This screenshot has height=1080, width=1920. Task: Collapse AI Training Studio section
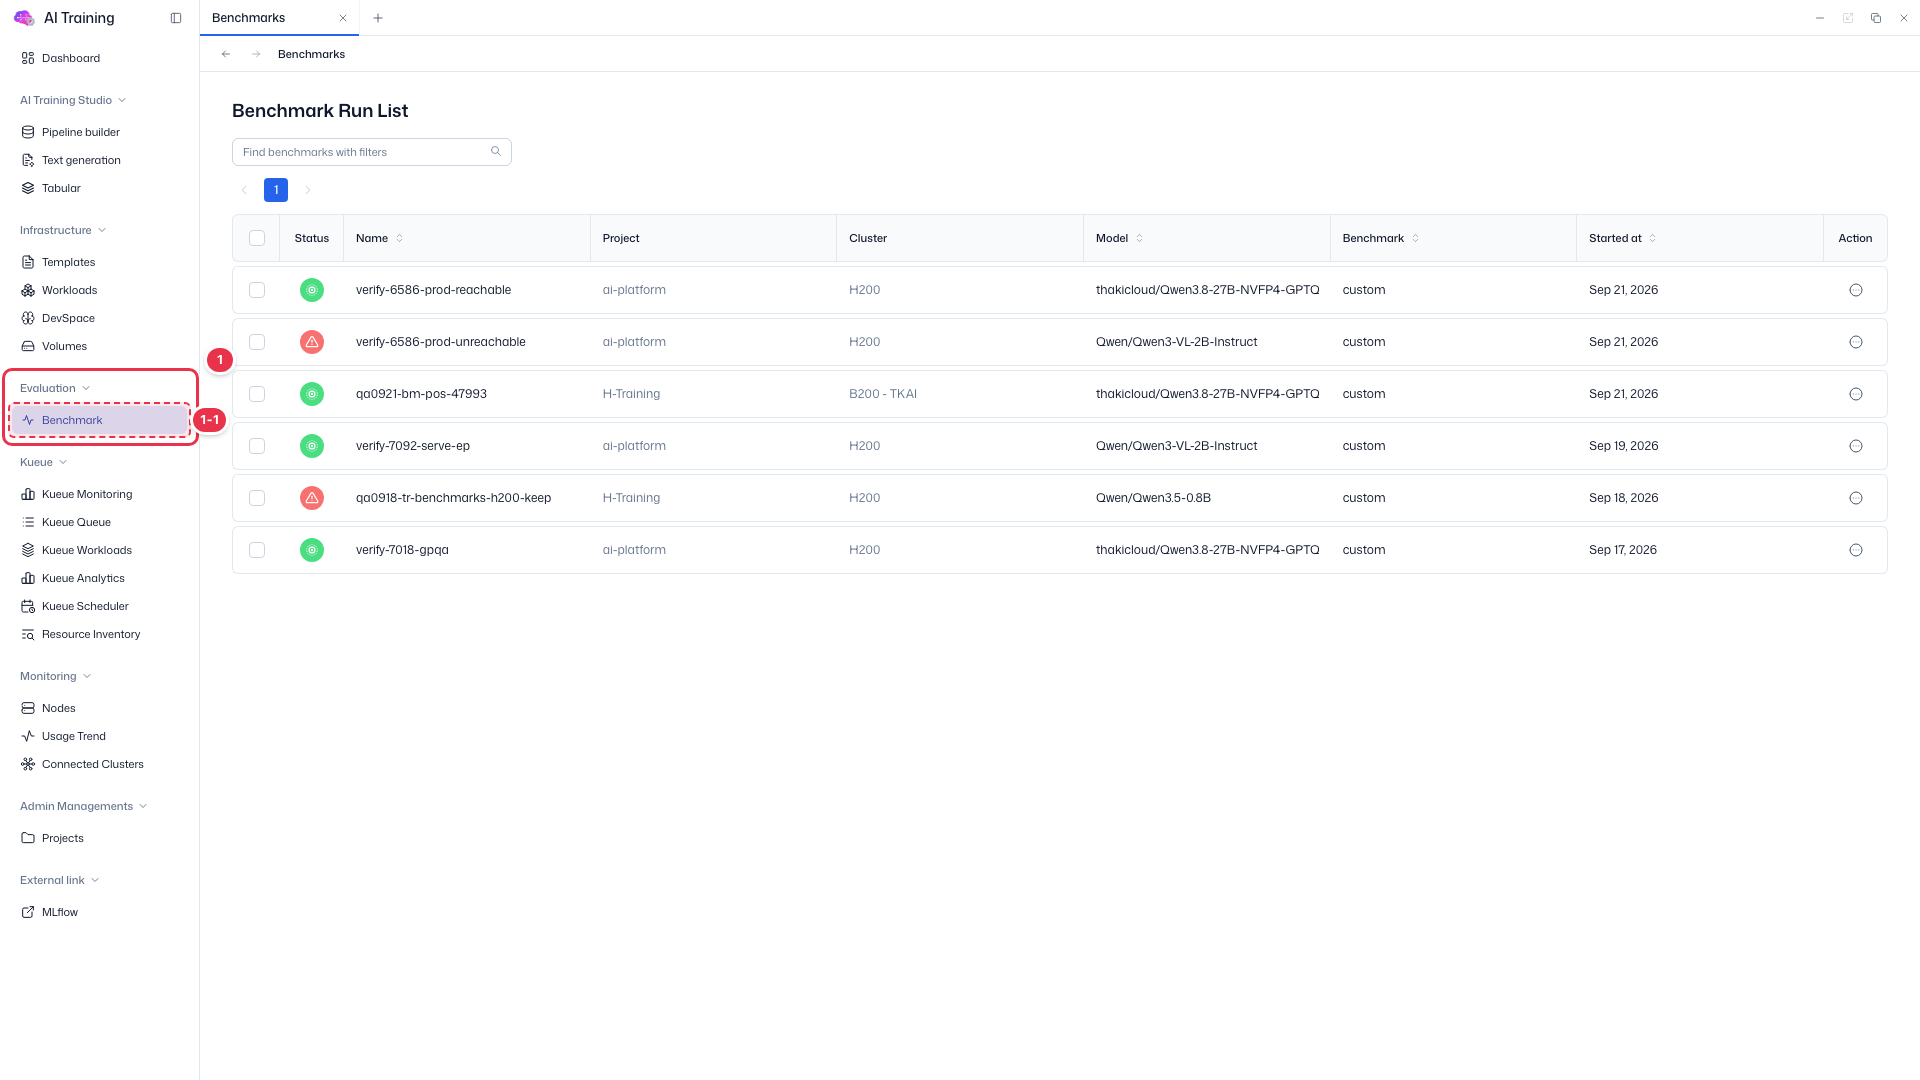click(73, 100)
